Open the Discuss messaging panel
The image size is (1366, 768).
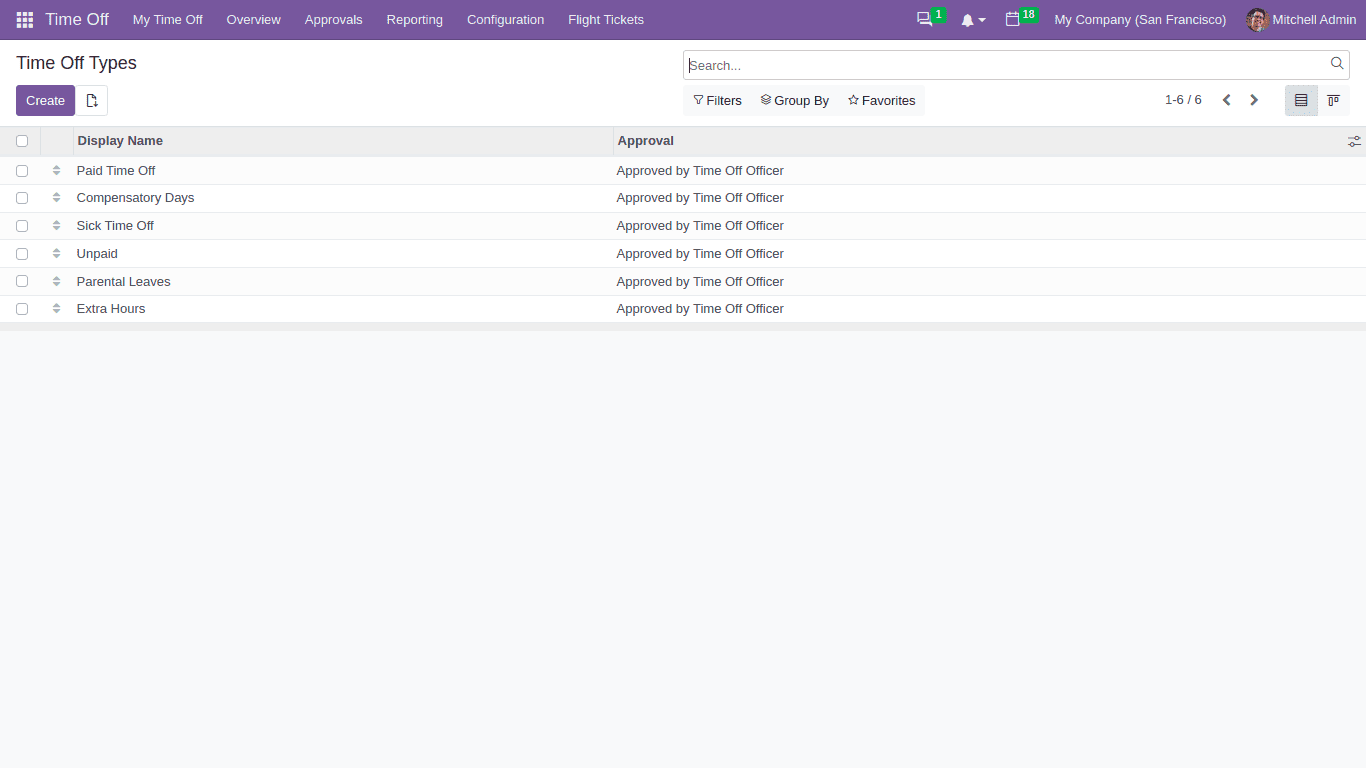922,19
